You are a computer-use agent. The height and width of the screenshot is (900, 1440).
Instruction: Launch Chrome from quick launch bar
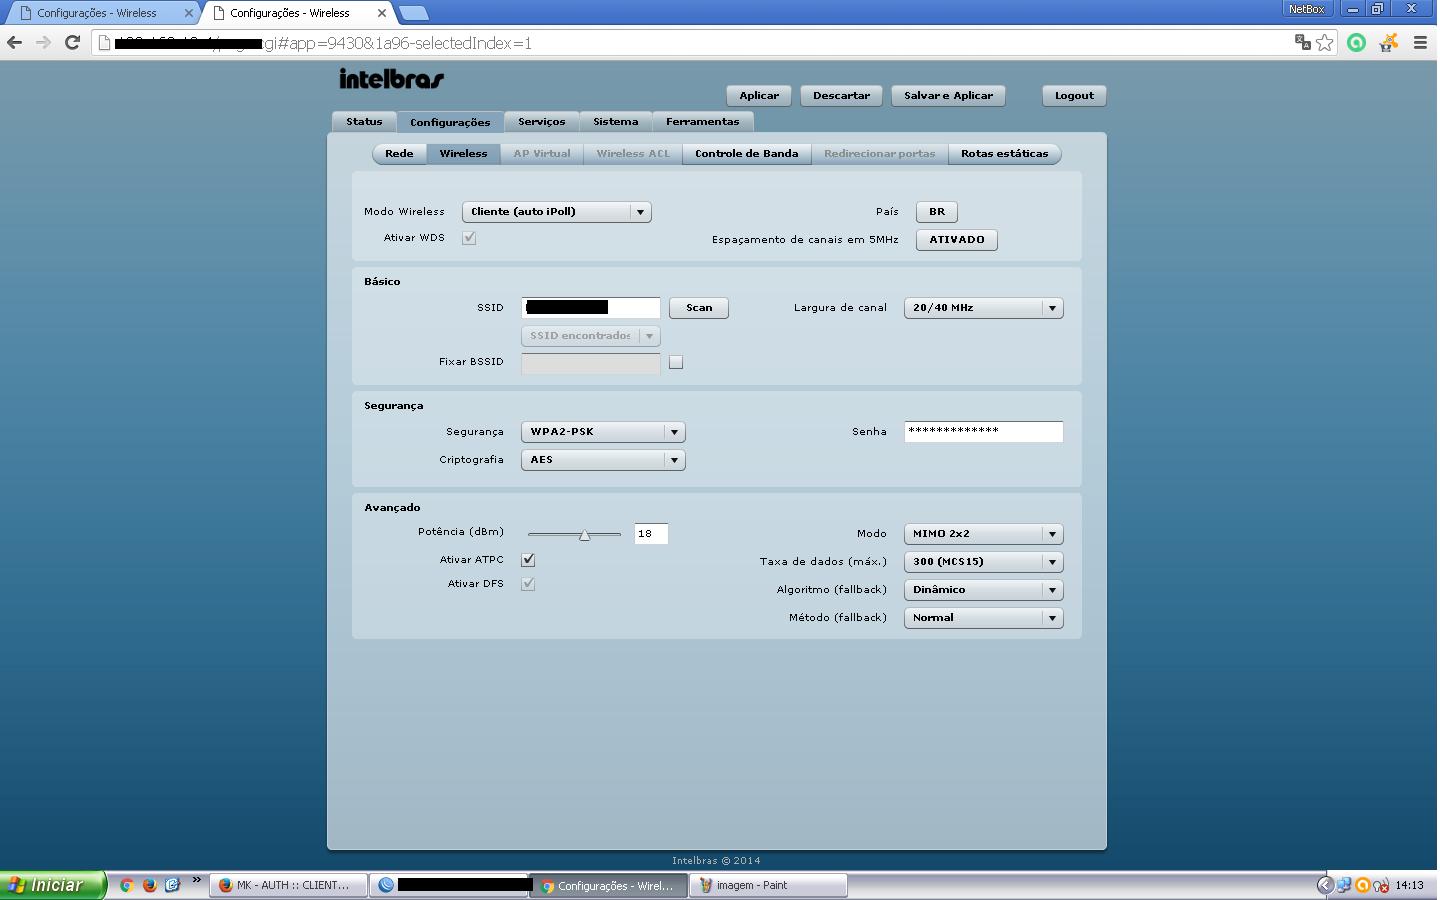(126, 885)
